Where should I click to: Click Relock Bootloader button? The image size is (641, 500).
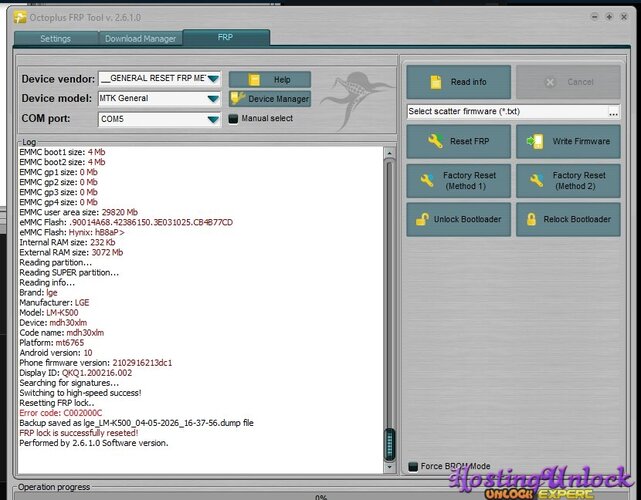click(x=568, y=219)
